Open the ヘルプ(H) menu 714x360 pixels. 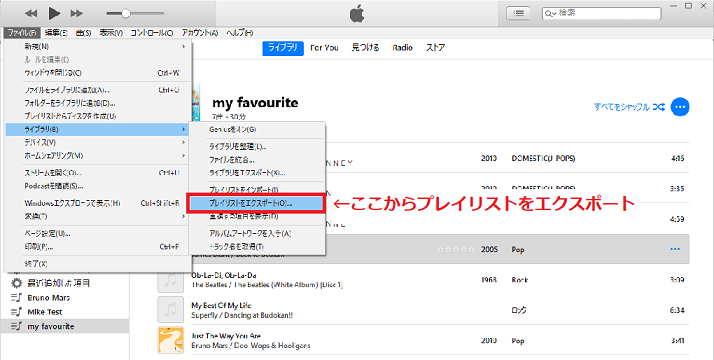click(x=240, y=33)
